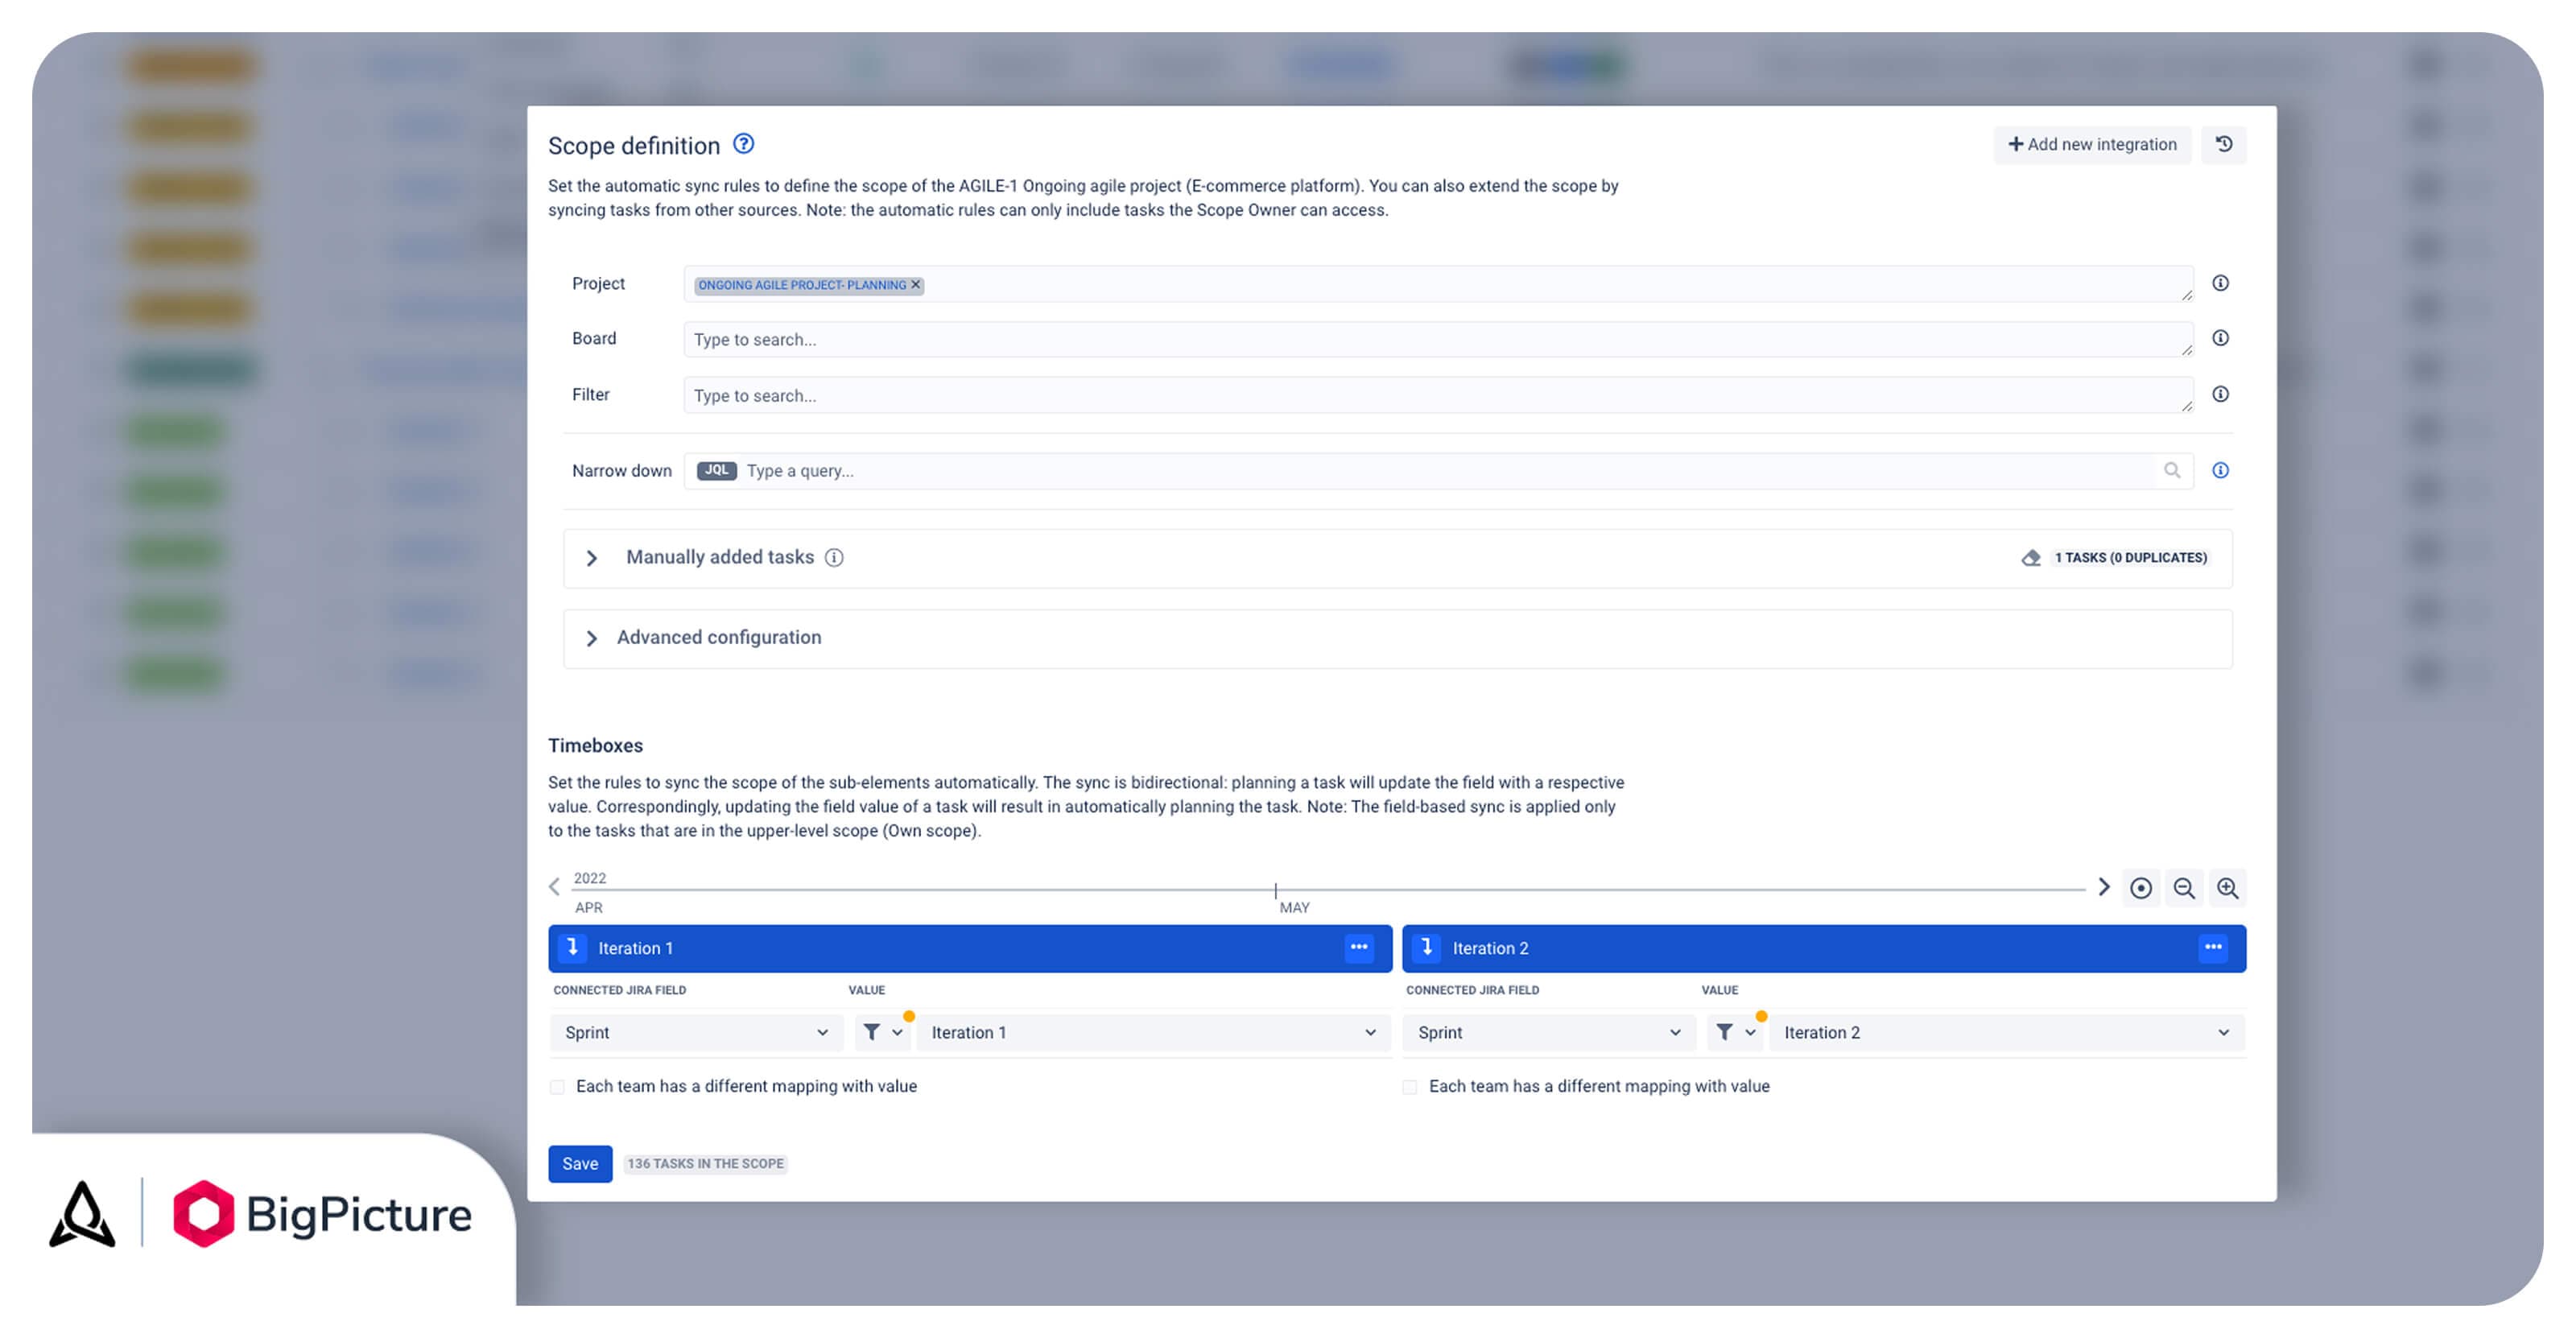Image resolution: width=2576 pixels, height=1338 pixels.
Task: Expand Advanced configuration section
Action: [591, 639]
